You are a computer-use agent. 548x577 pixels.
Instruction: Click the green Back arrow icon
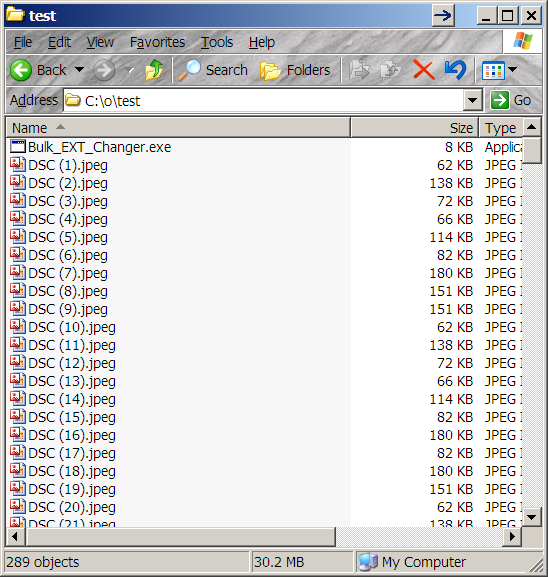[x=21, y=70]
